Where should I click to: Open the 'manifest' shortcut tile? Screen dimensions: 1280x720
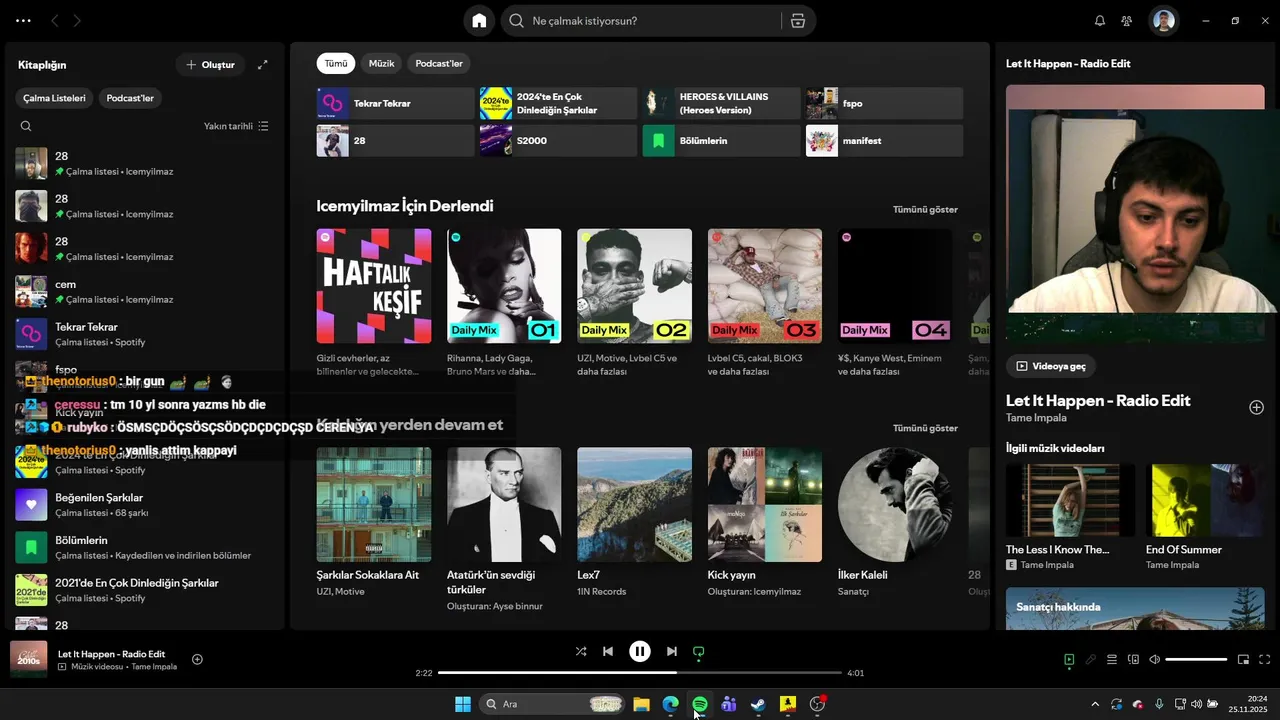tap(884, 141)
